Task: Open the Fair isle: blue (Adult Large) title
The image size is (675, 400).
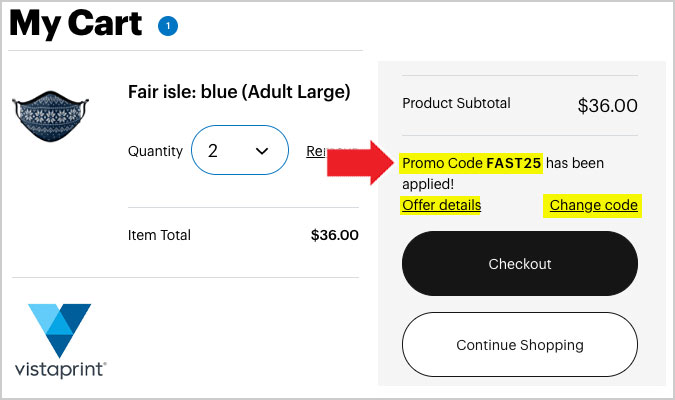Action: [x=239, y=92]
